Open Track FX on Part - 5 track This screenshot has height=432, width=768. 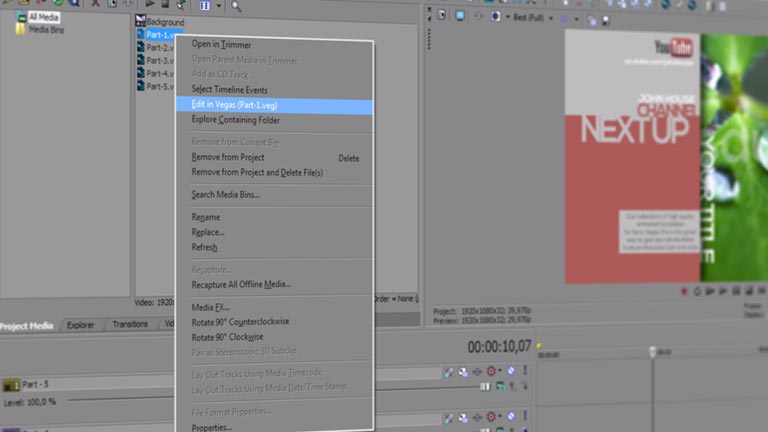477,372
